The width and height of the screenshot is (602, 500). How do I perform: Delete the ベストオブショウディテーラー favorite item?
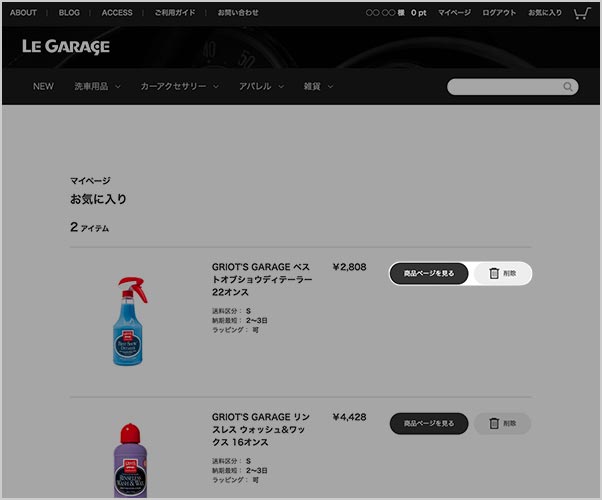(x=503, y=273)
